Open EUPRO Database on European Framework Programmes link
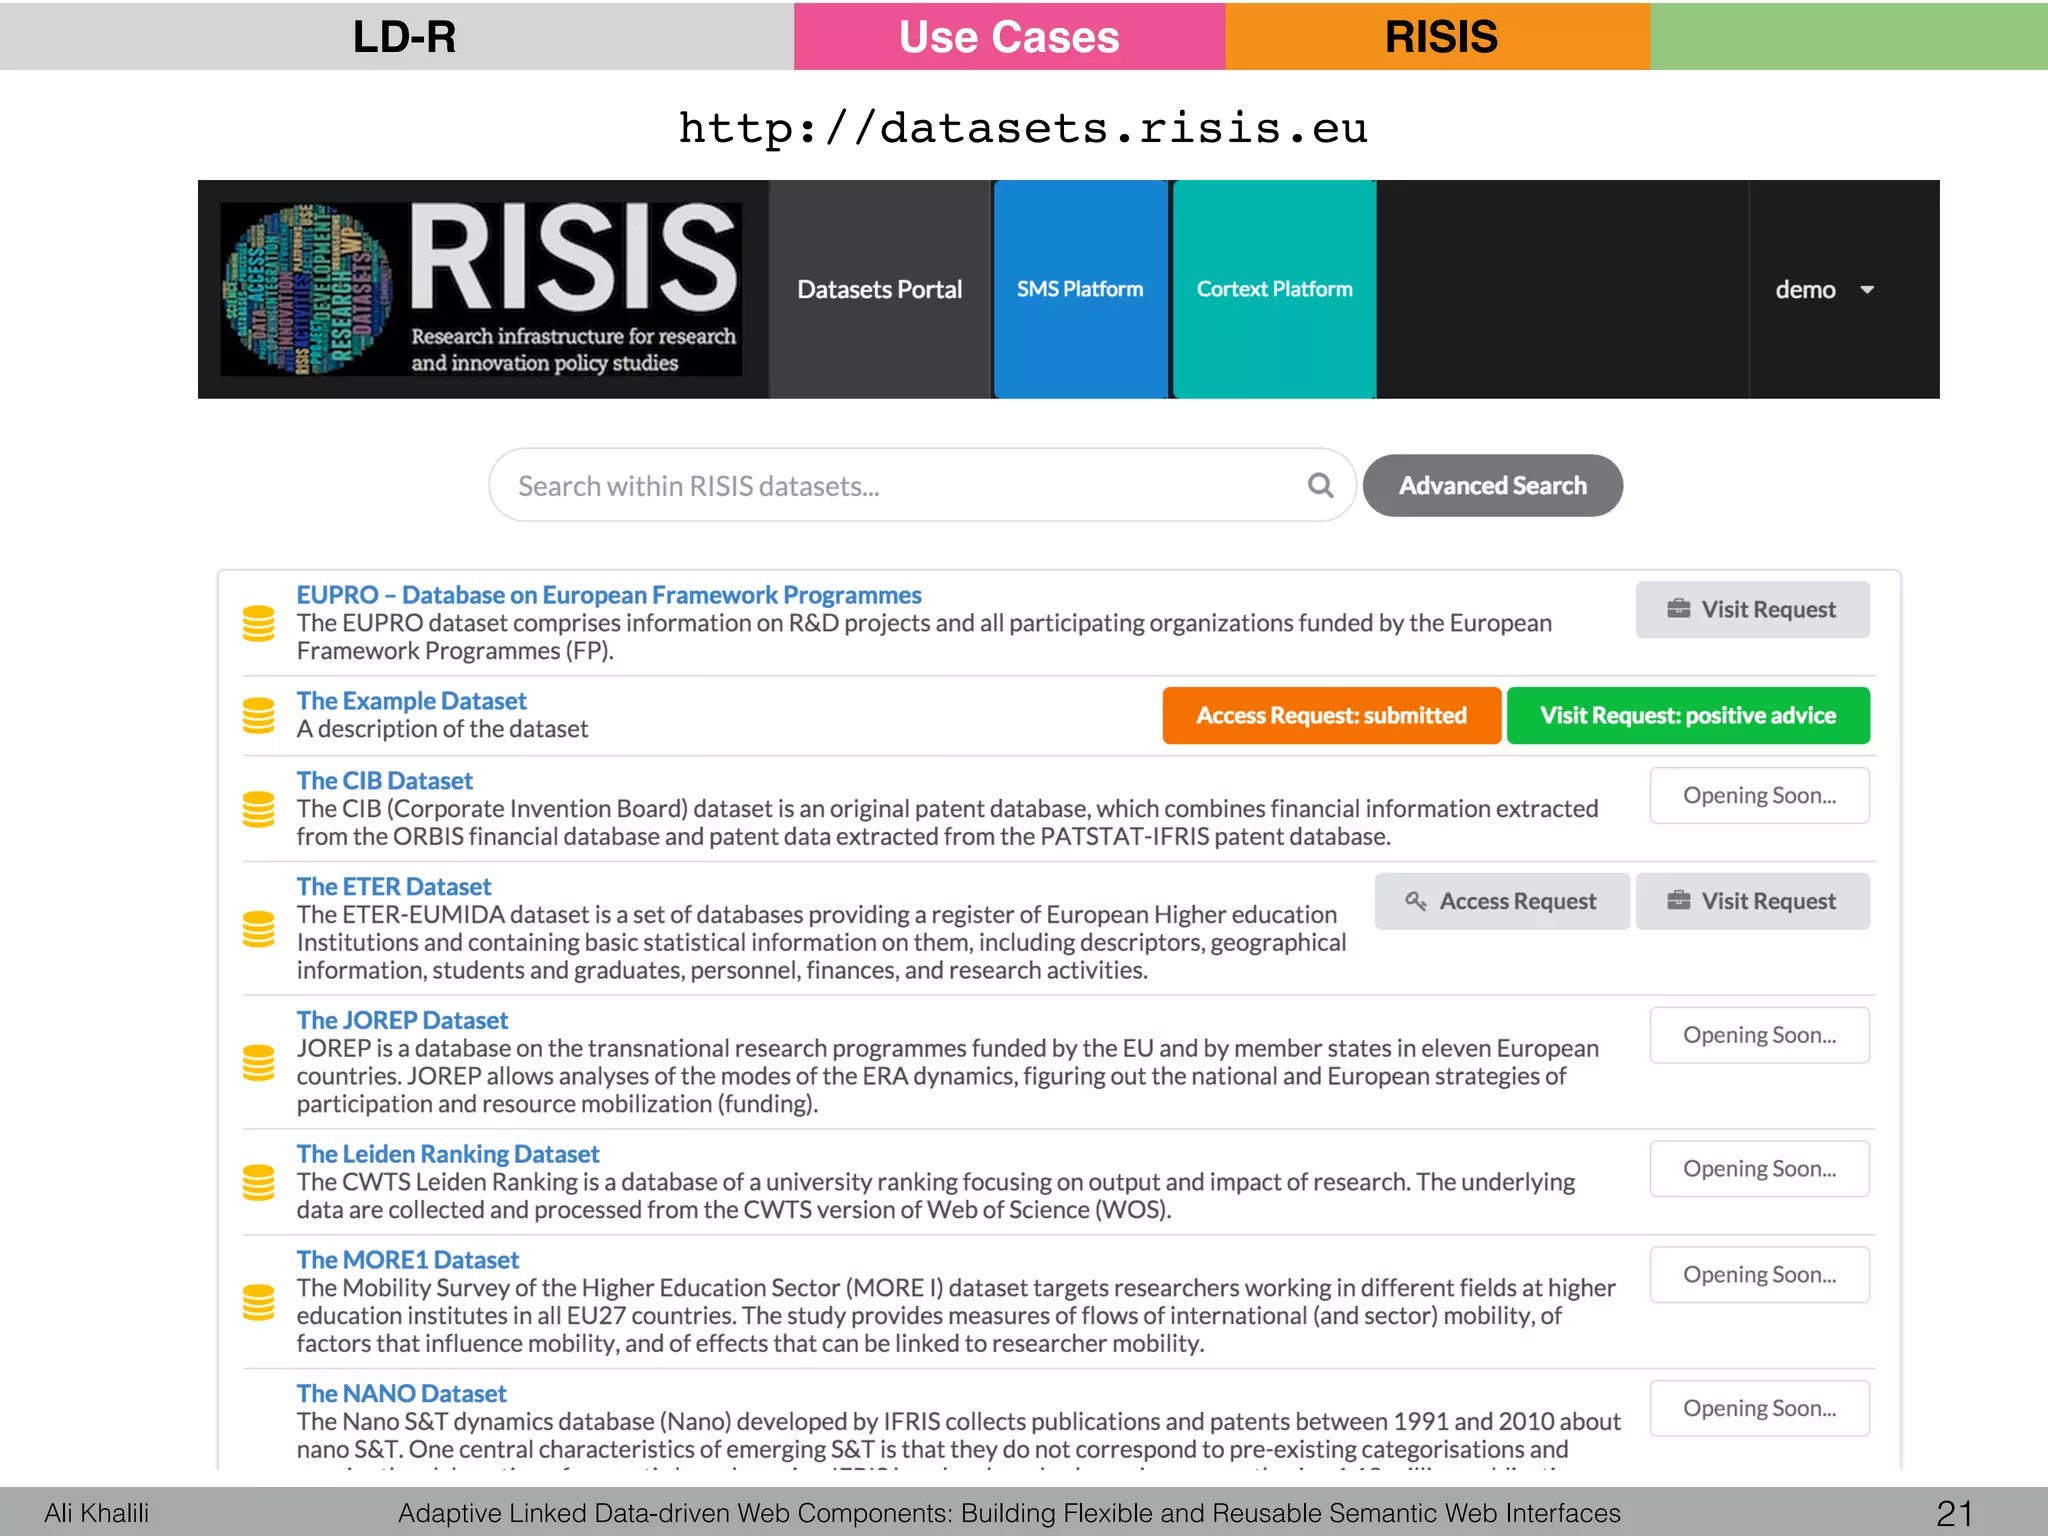 609,595
